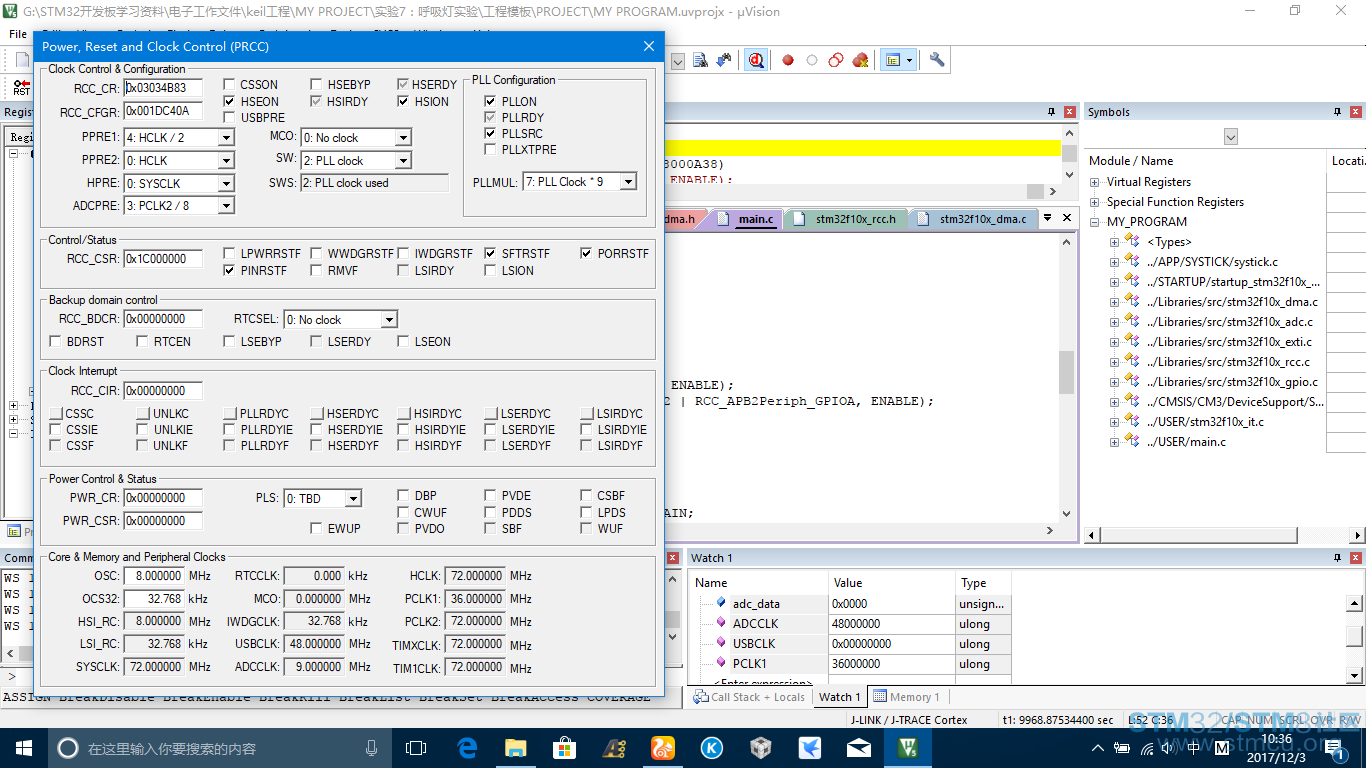Switch to the Call Stack + Locals tab
This screenshot has width=1366, height=768.
(749, 697)
